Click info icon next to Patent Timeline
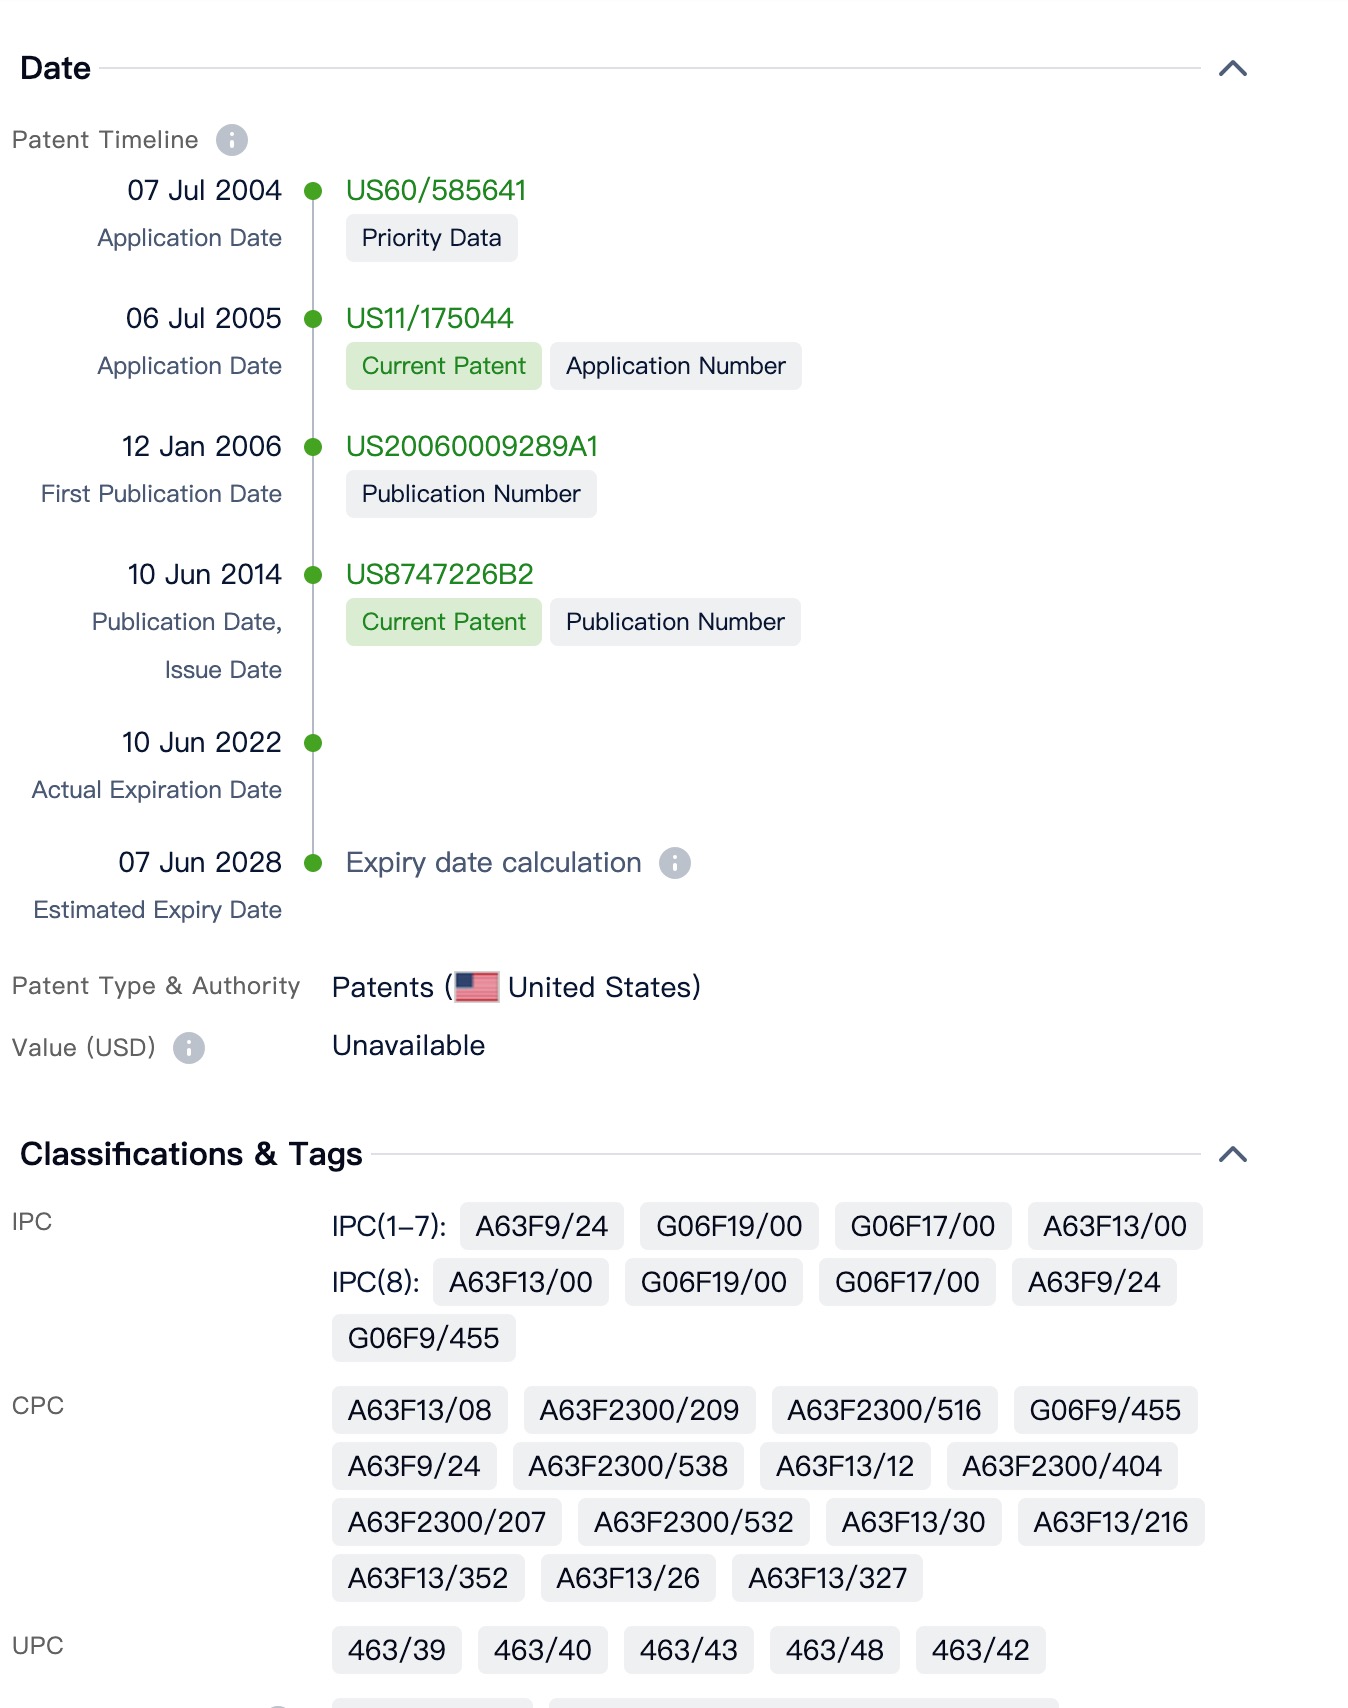This screenshot has height=1708, width=1348. (x=231, y=140)
